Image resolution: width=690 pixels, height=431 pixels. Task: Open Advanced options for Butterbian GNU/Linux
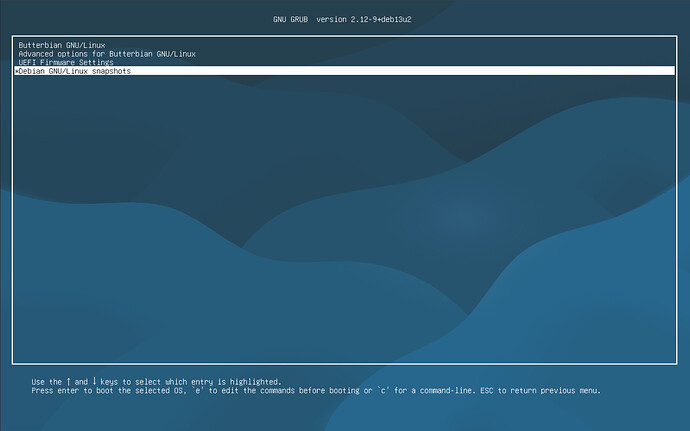345,54
